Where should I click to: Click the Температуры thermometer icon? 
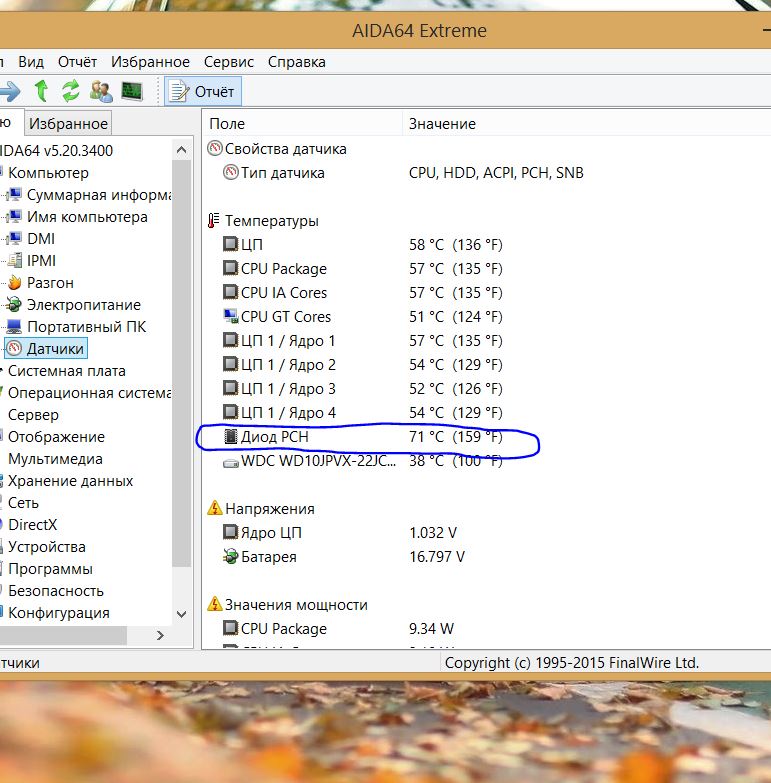(214, 220)
